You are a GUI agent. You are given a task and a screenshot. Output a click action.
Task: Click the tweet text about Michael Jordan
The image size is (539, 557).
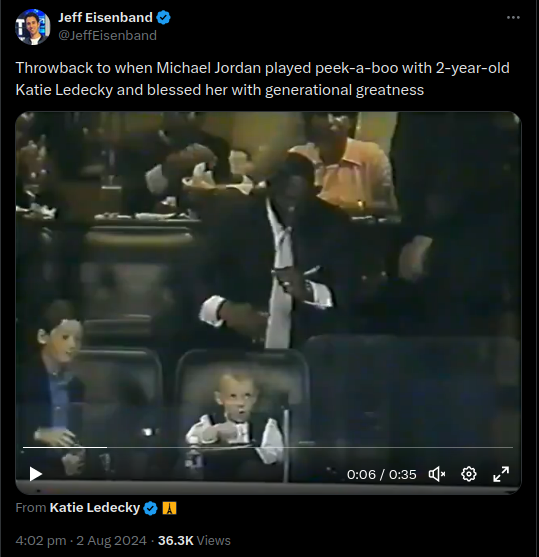[x=263, y=79]
